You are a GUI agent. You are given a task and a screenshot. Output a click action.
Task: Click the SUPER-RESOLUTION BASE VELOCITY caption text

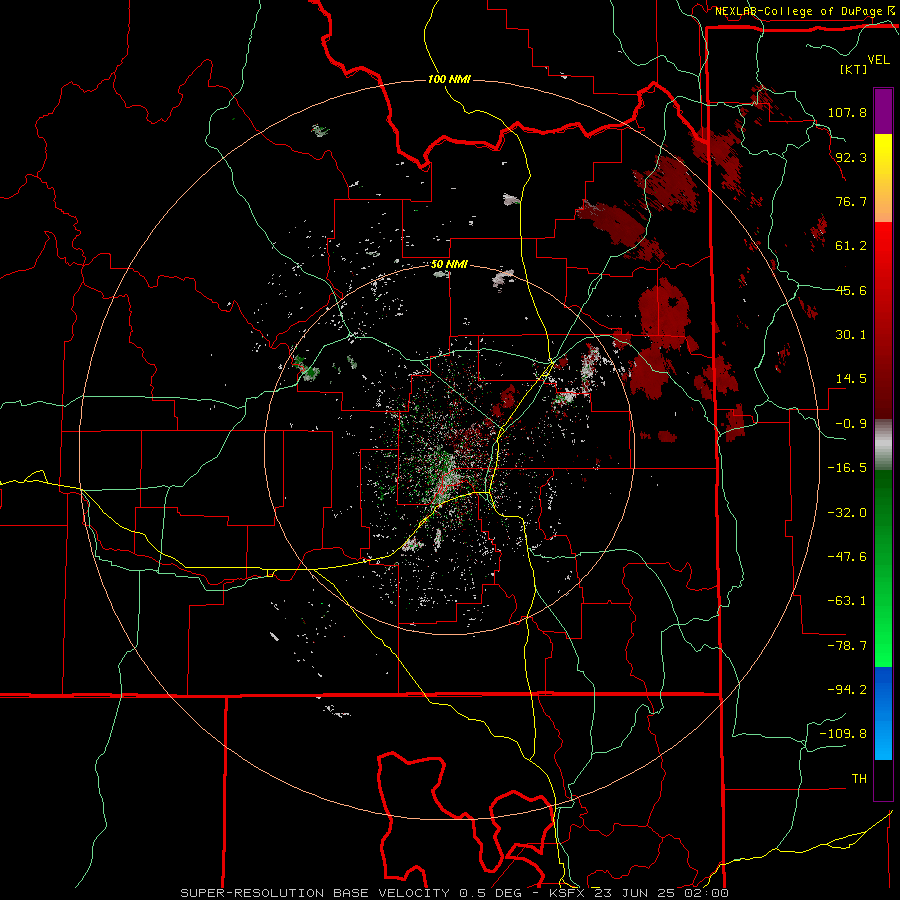pos(315,893)
